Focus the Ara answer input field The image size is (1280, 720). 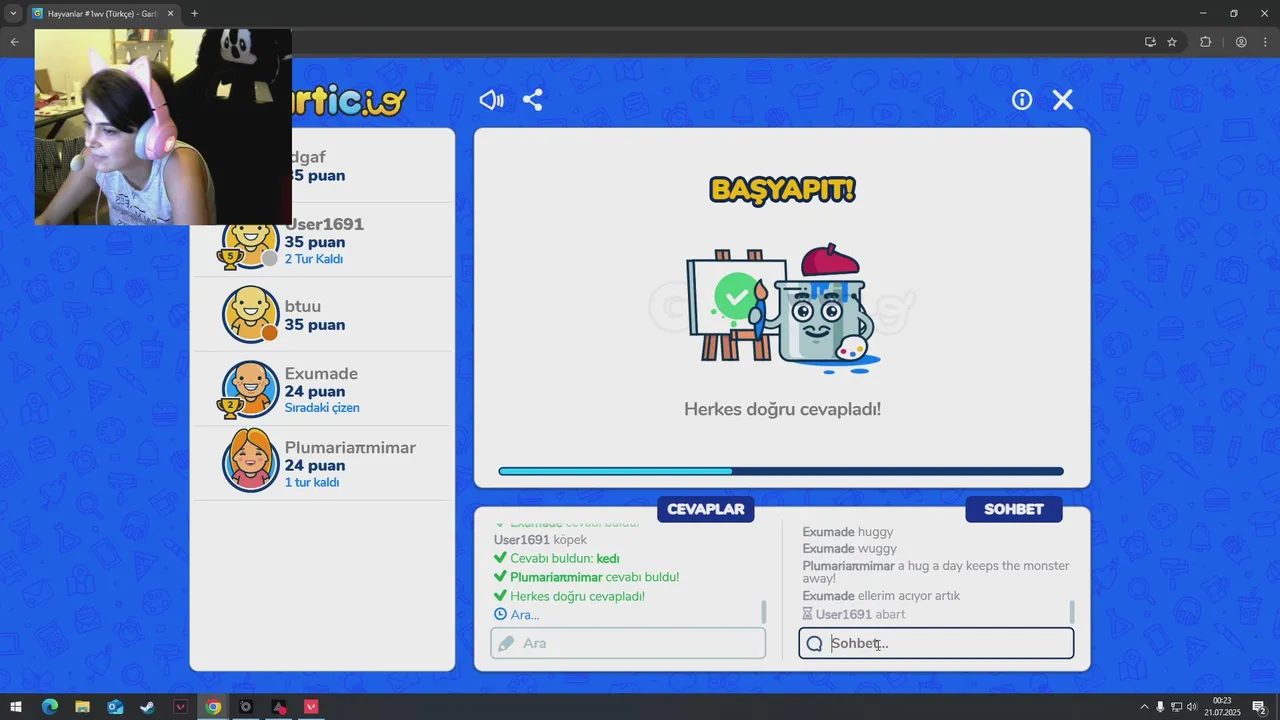tap(628, 643)
